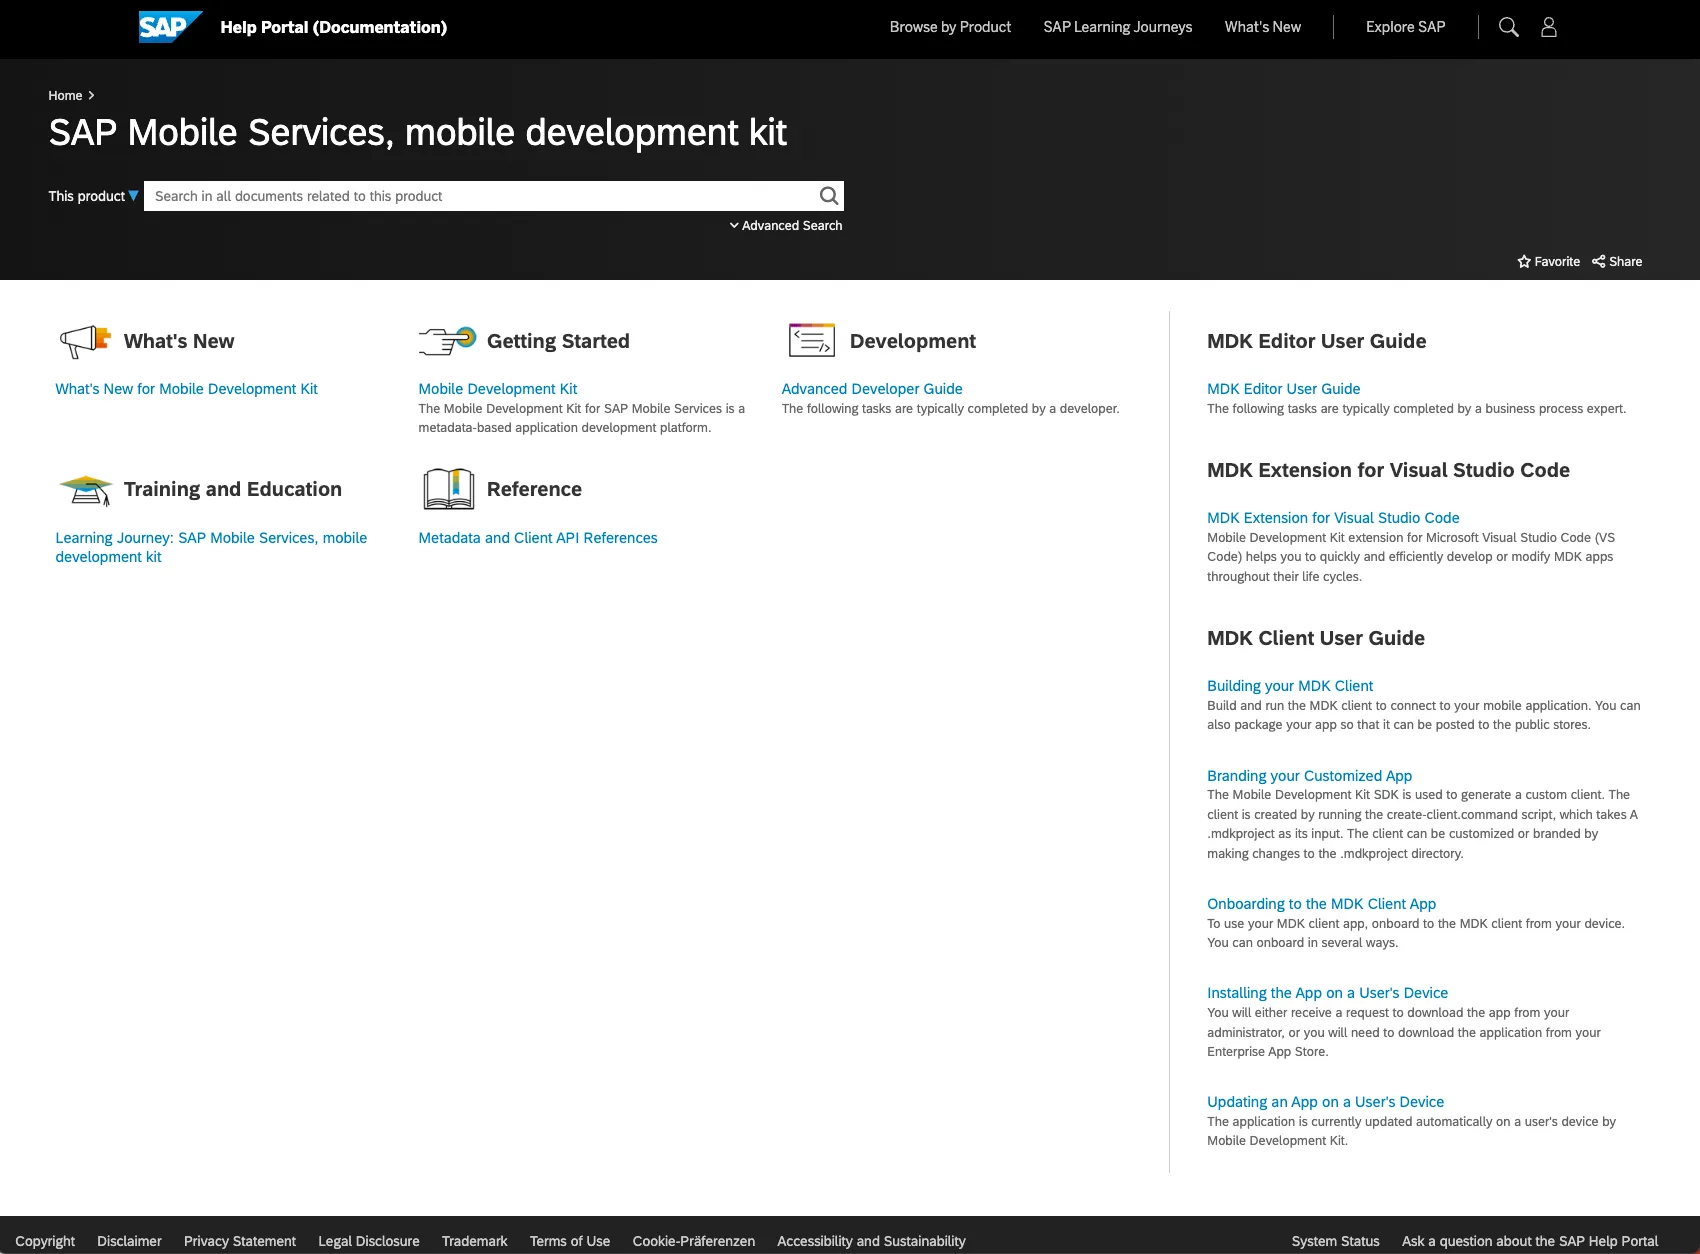Image resolution: width=1700 pixels, height=1254 pixels.
Task: Open the Explore SAP menu
Action: coord(1405,27)
